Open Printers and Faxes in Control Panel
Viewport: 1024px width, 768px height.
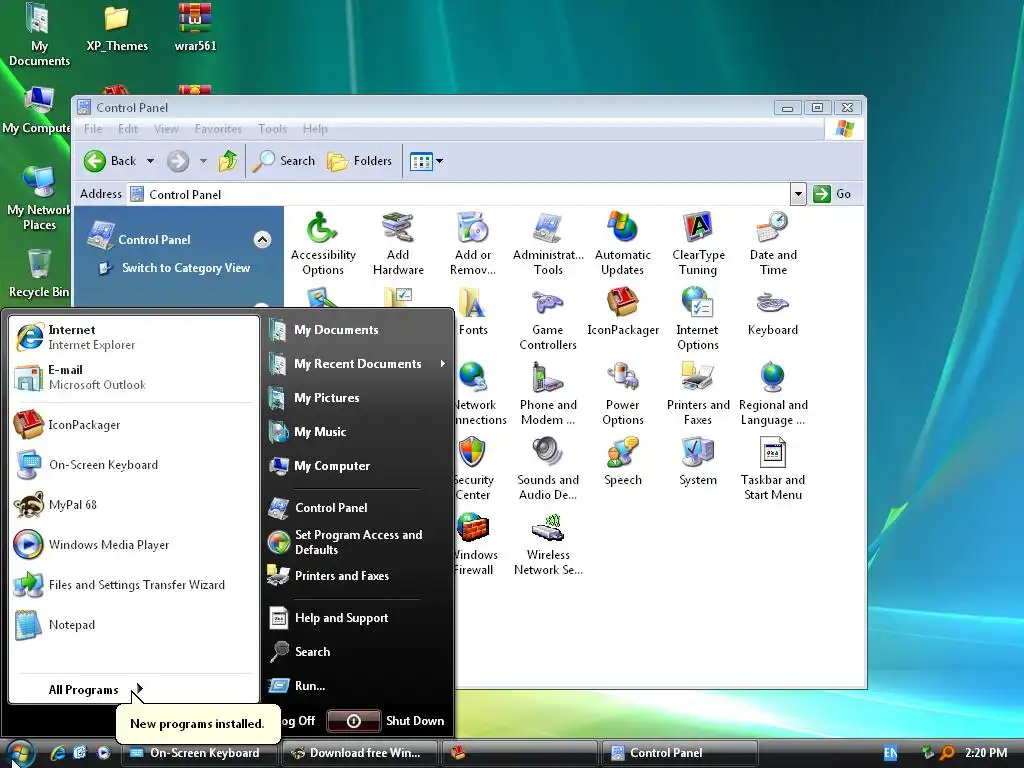pyautogui.click(x=697, y=394)
